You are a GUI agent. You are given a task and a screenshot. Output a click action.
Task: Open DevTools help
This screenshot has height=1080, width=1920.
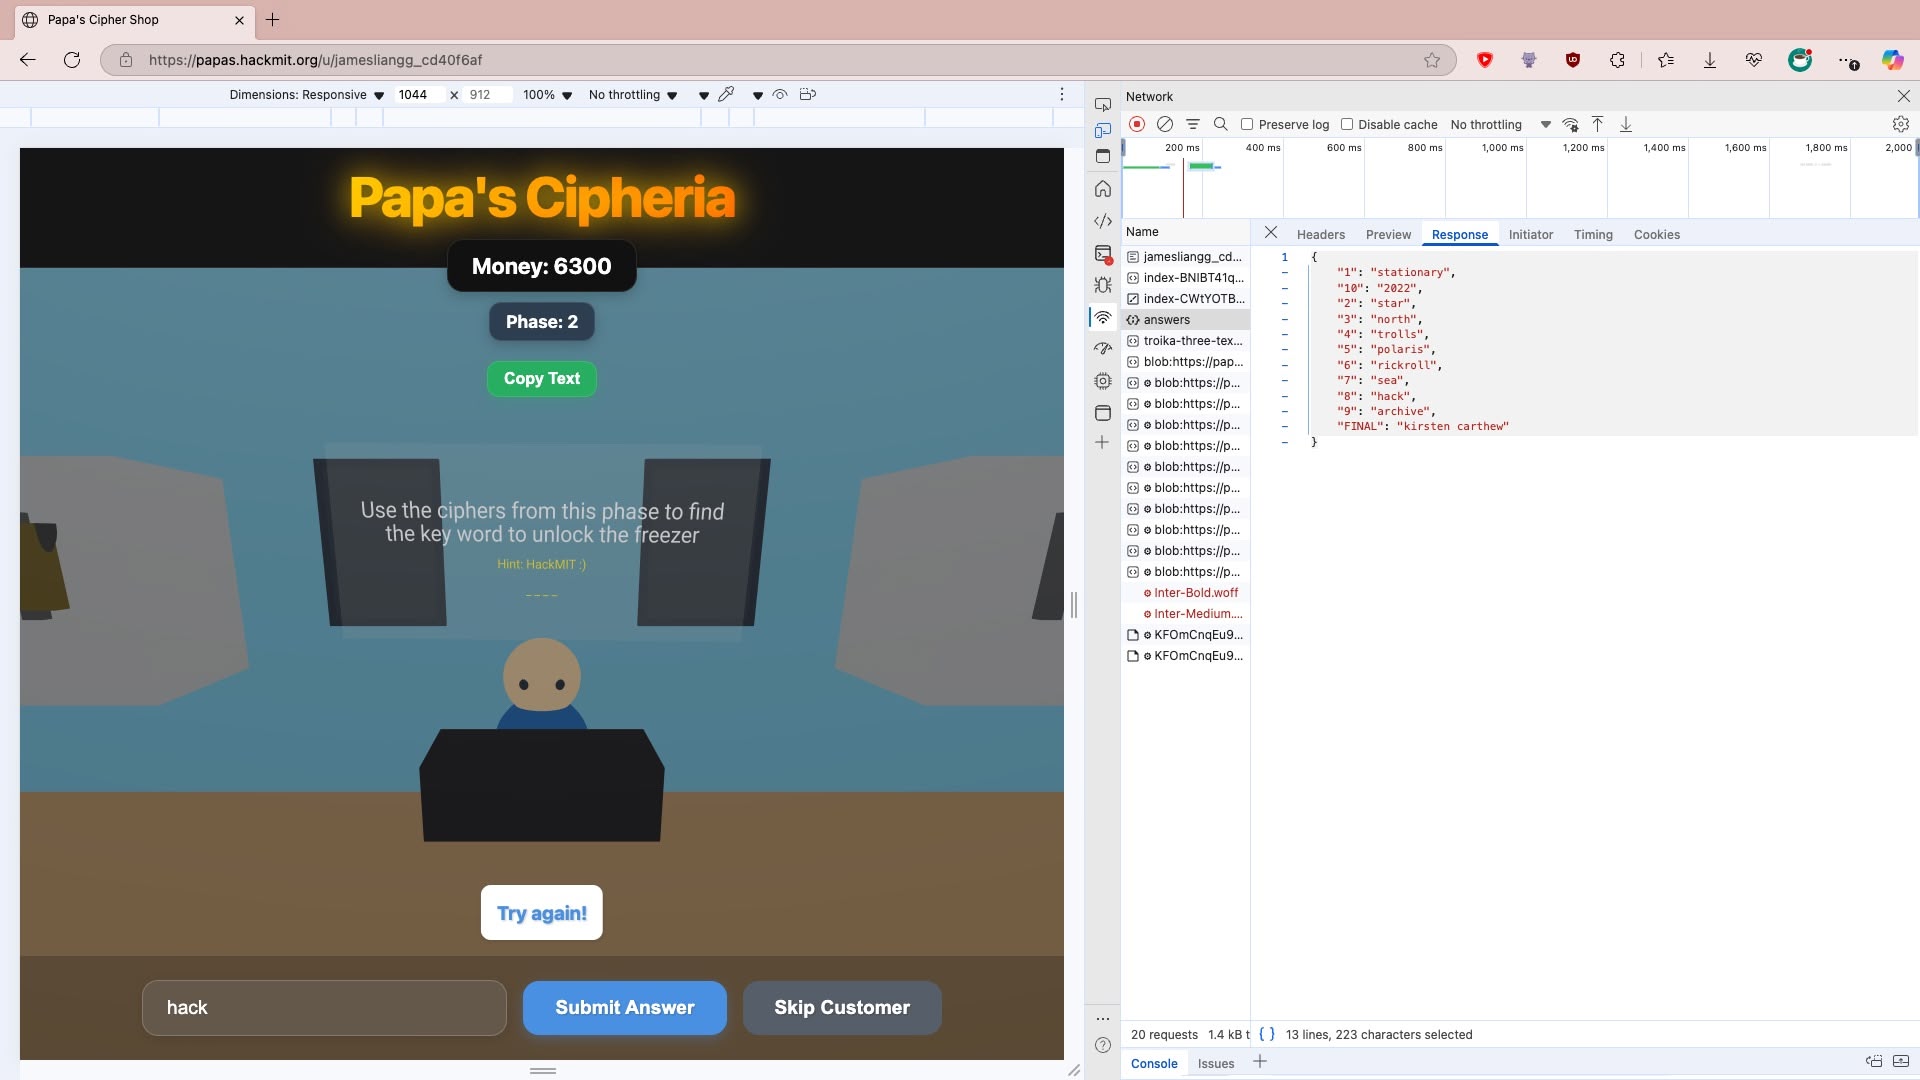point(1103,1045)
